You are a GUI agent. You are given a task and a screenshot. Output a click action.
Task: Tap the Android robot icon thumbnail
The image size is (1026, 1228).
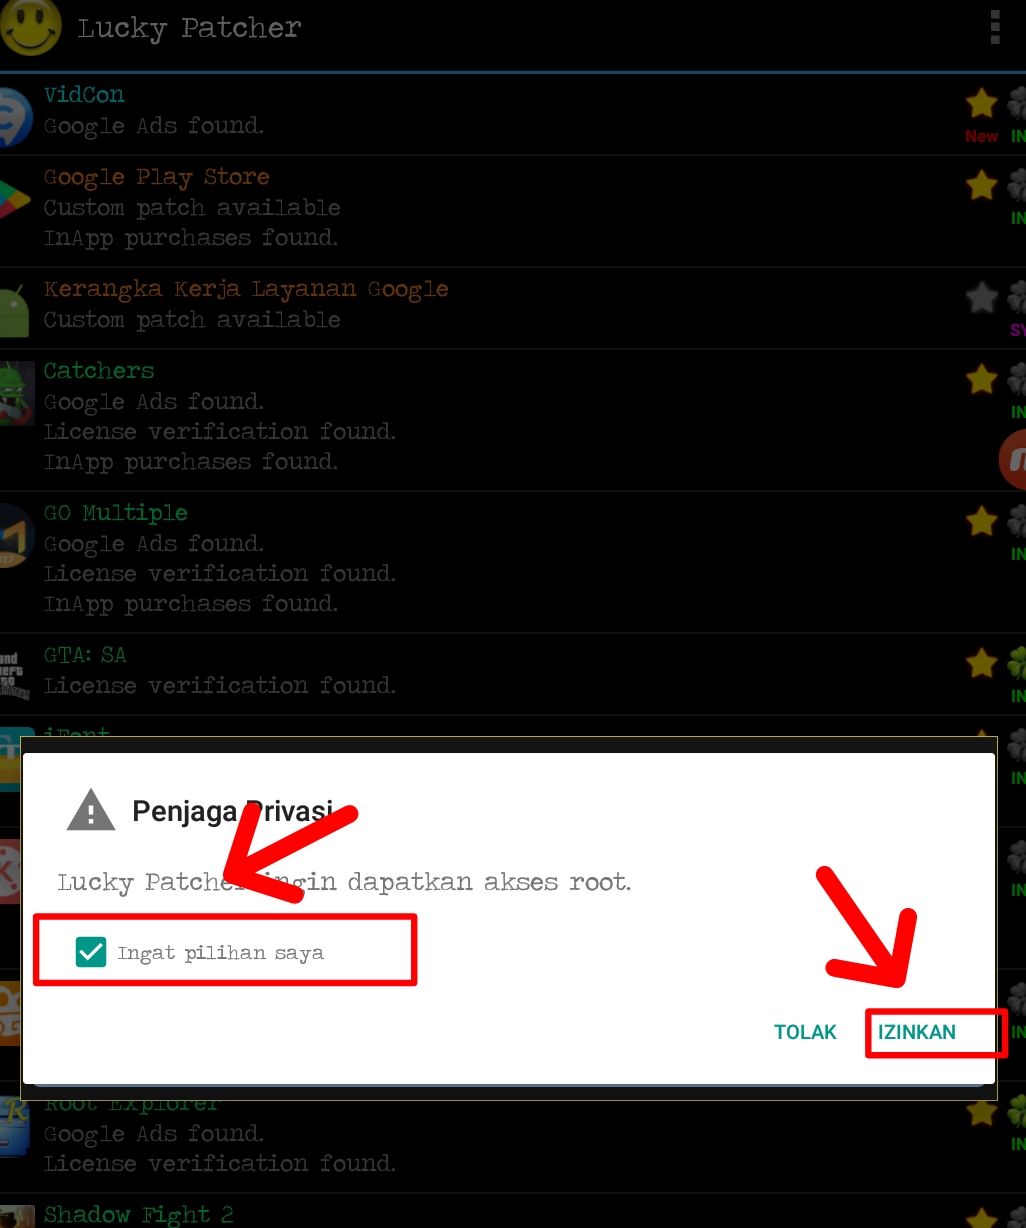pyautogui.click(x=14, y=311)
